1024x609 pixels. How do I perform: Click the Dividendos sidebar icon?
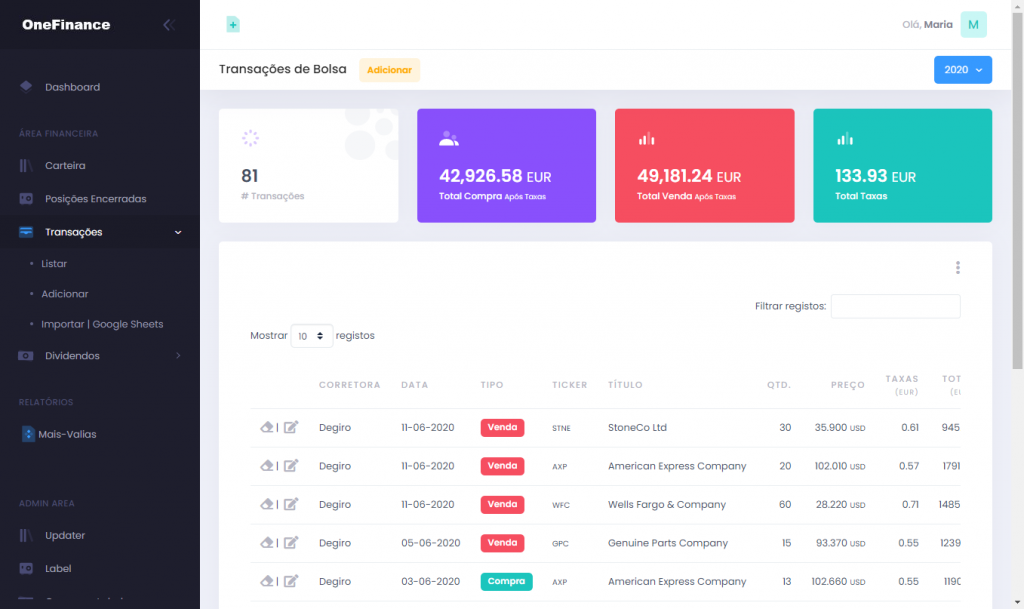[26, 356]
